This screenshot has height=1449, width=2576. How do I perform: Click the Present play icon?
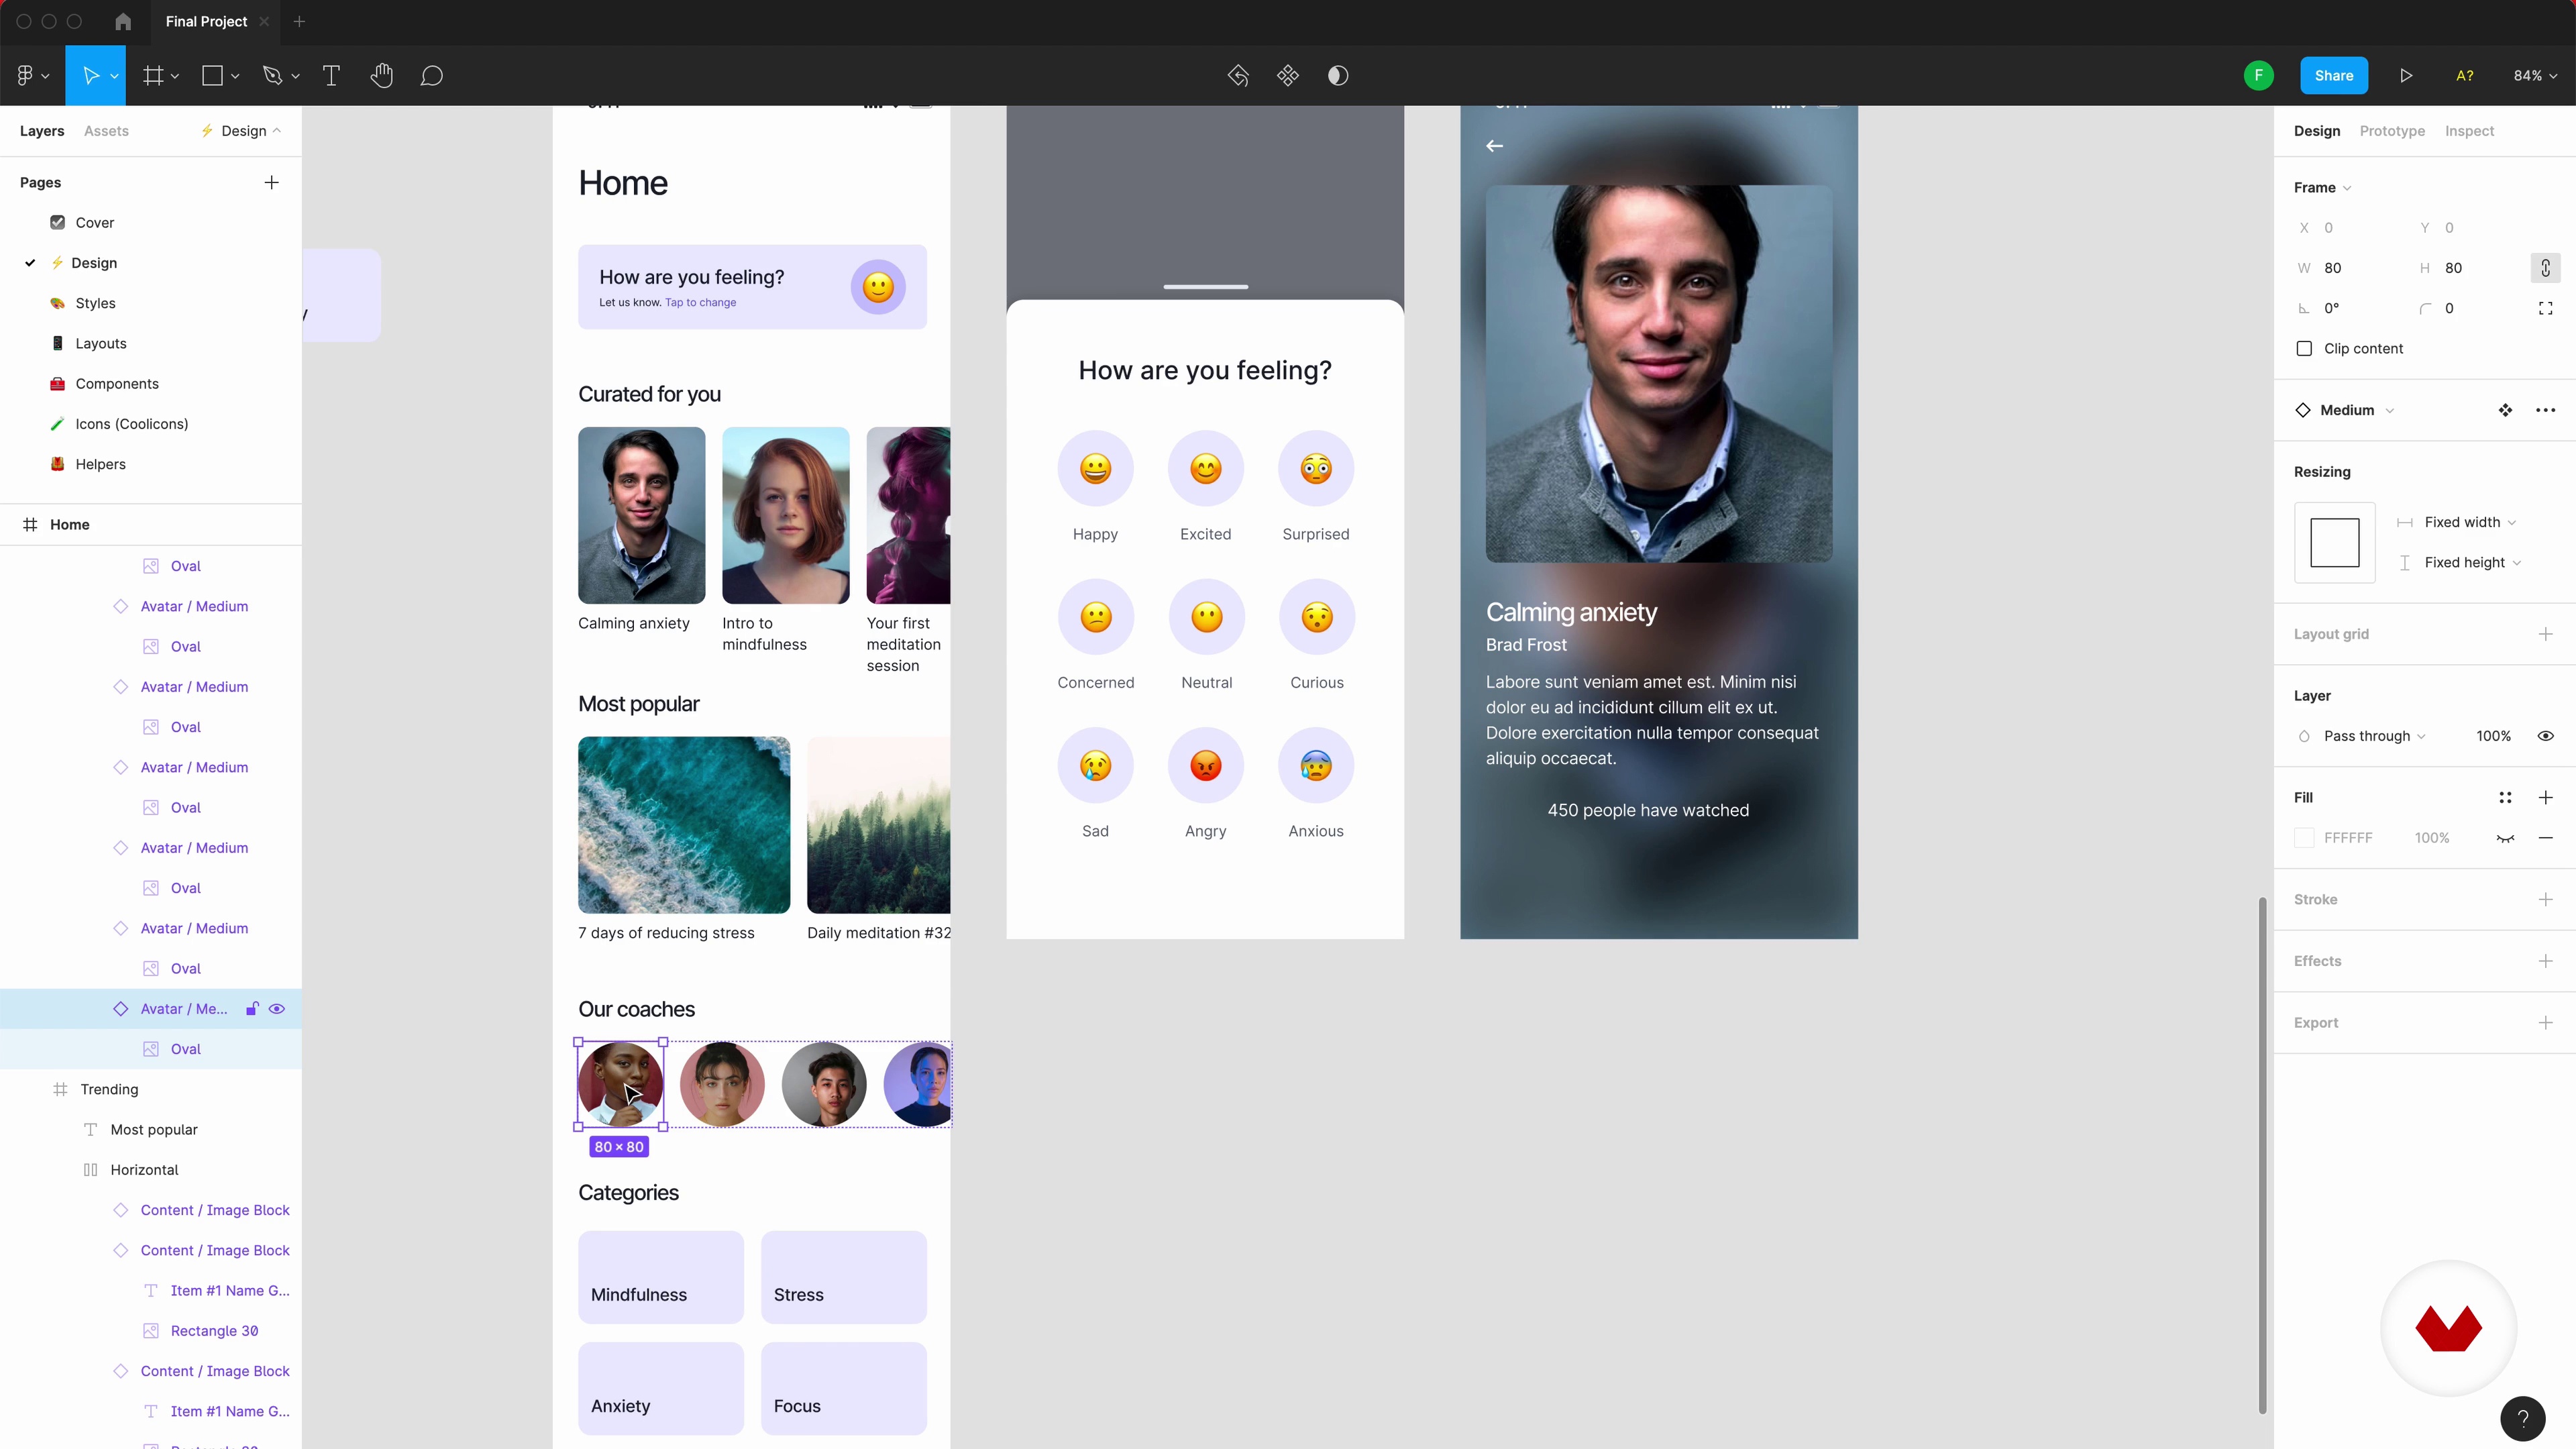pyautogui.click(x=2406, y=76)
